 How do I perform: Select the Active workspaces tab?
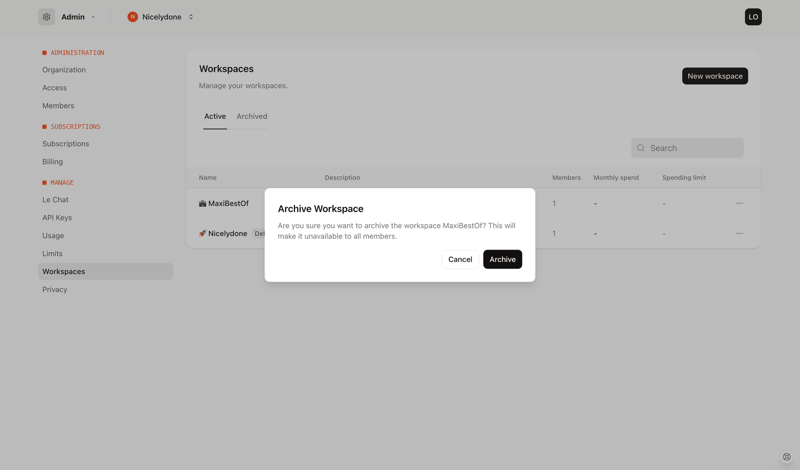(x=215, y=117)
